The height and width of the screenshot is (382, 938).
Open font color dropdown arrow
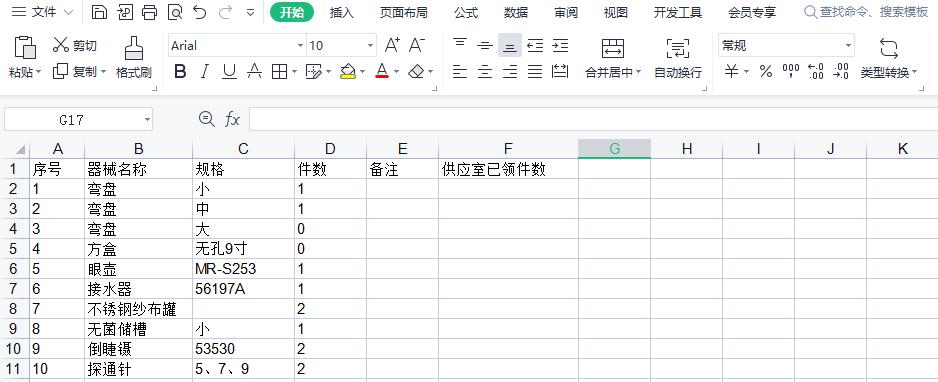click(x=397, y=72)
